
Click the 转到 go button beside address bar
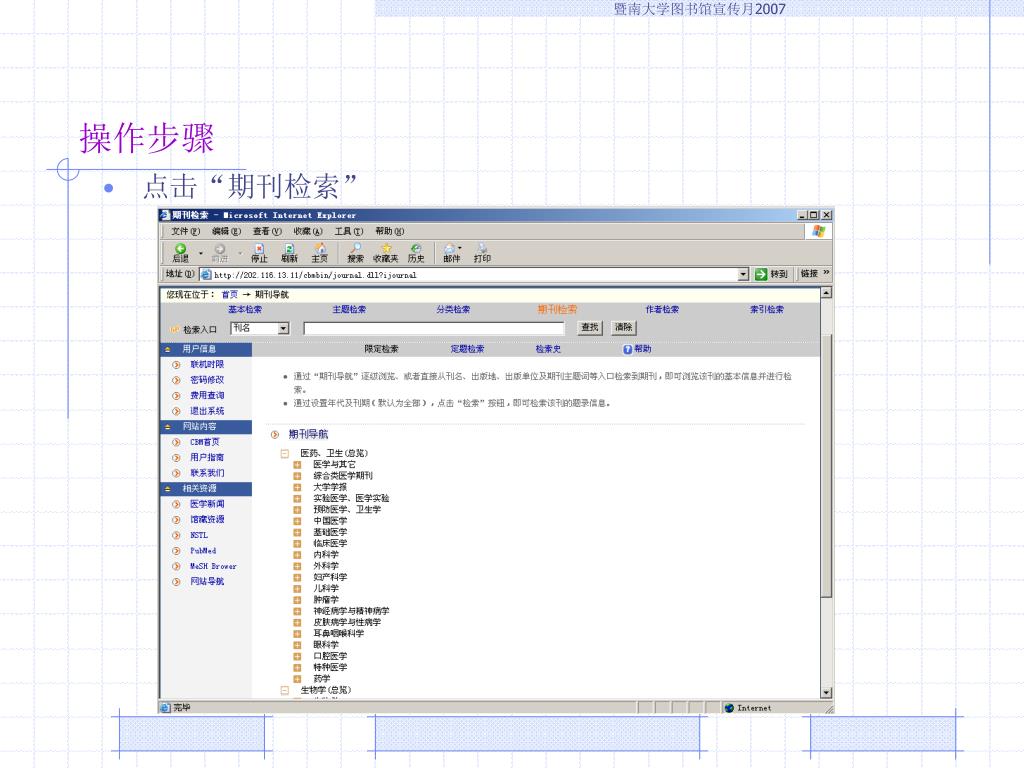pyautogui.click(x=771, y=274)
